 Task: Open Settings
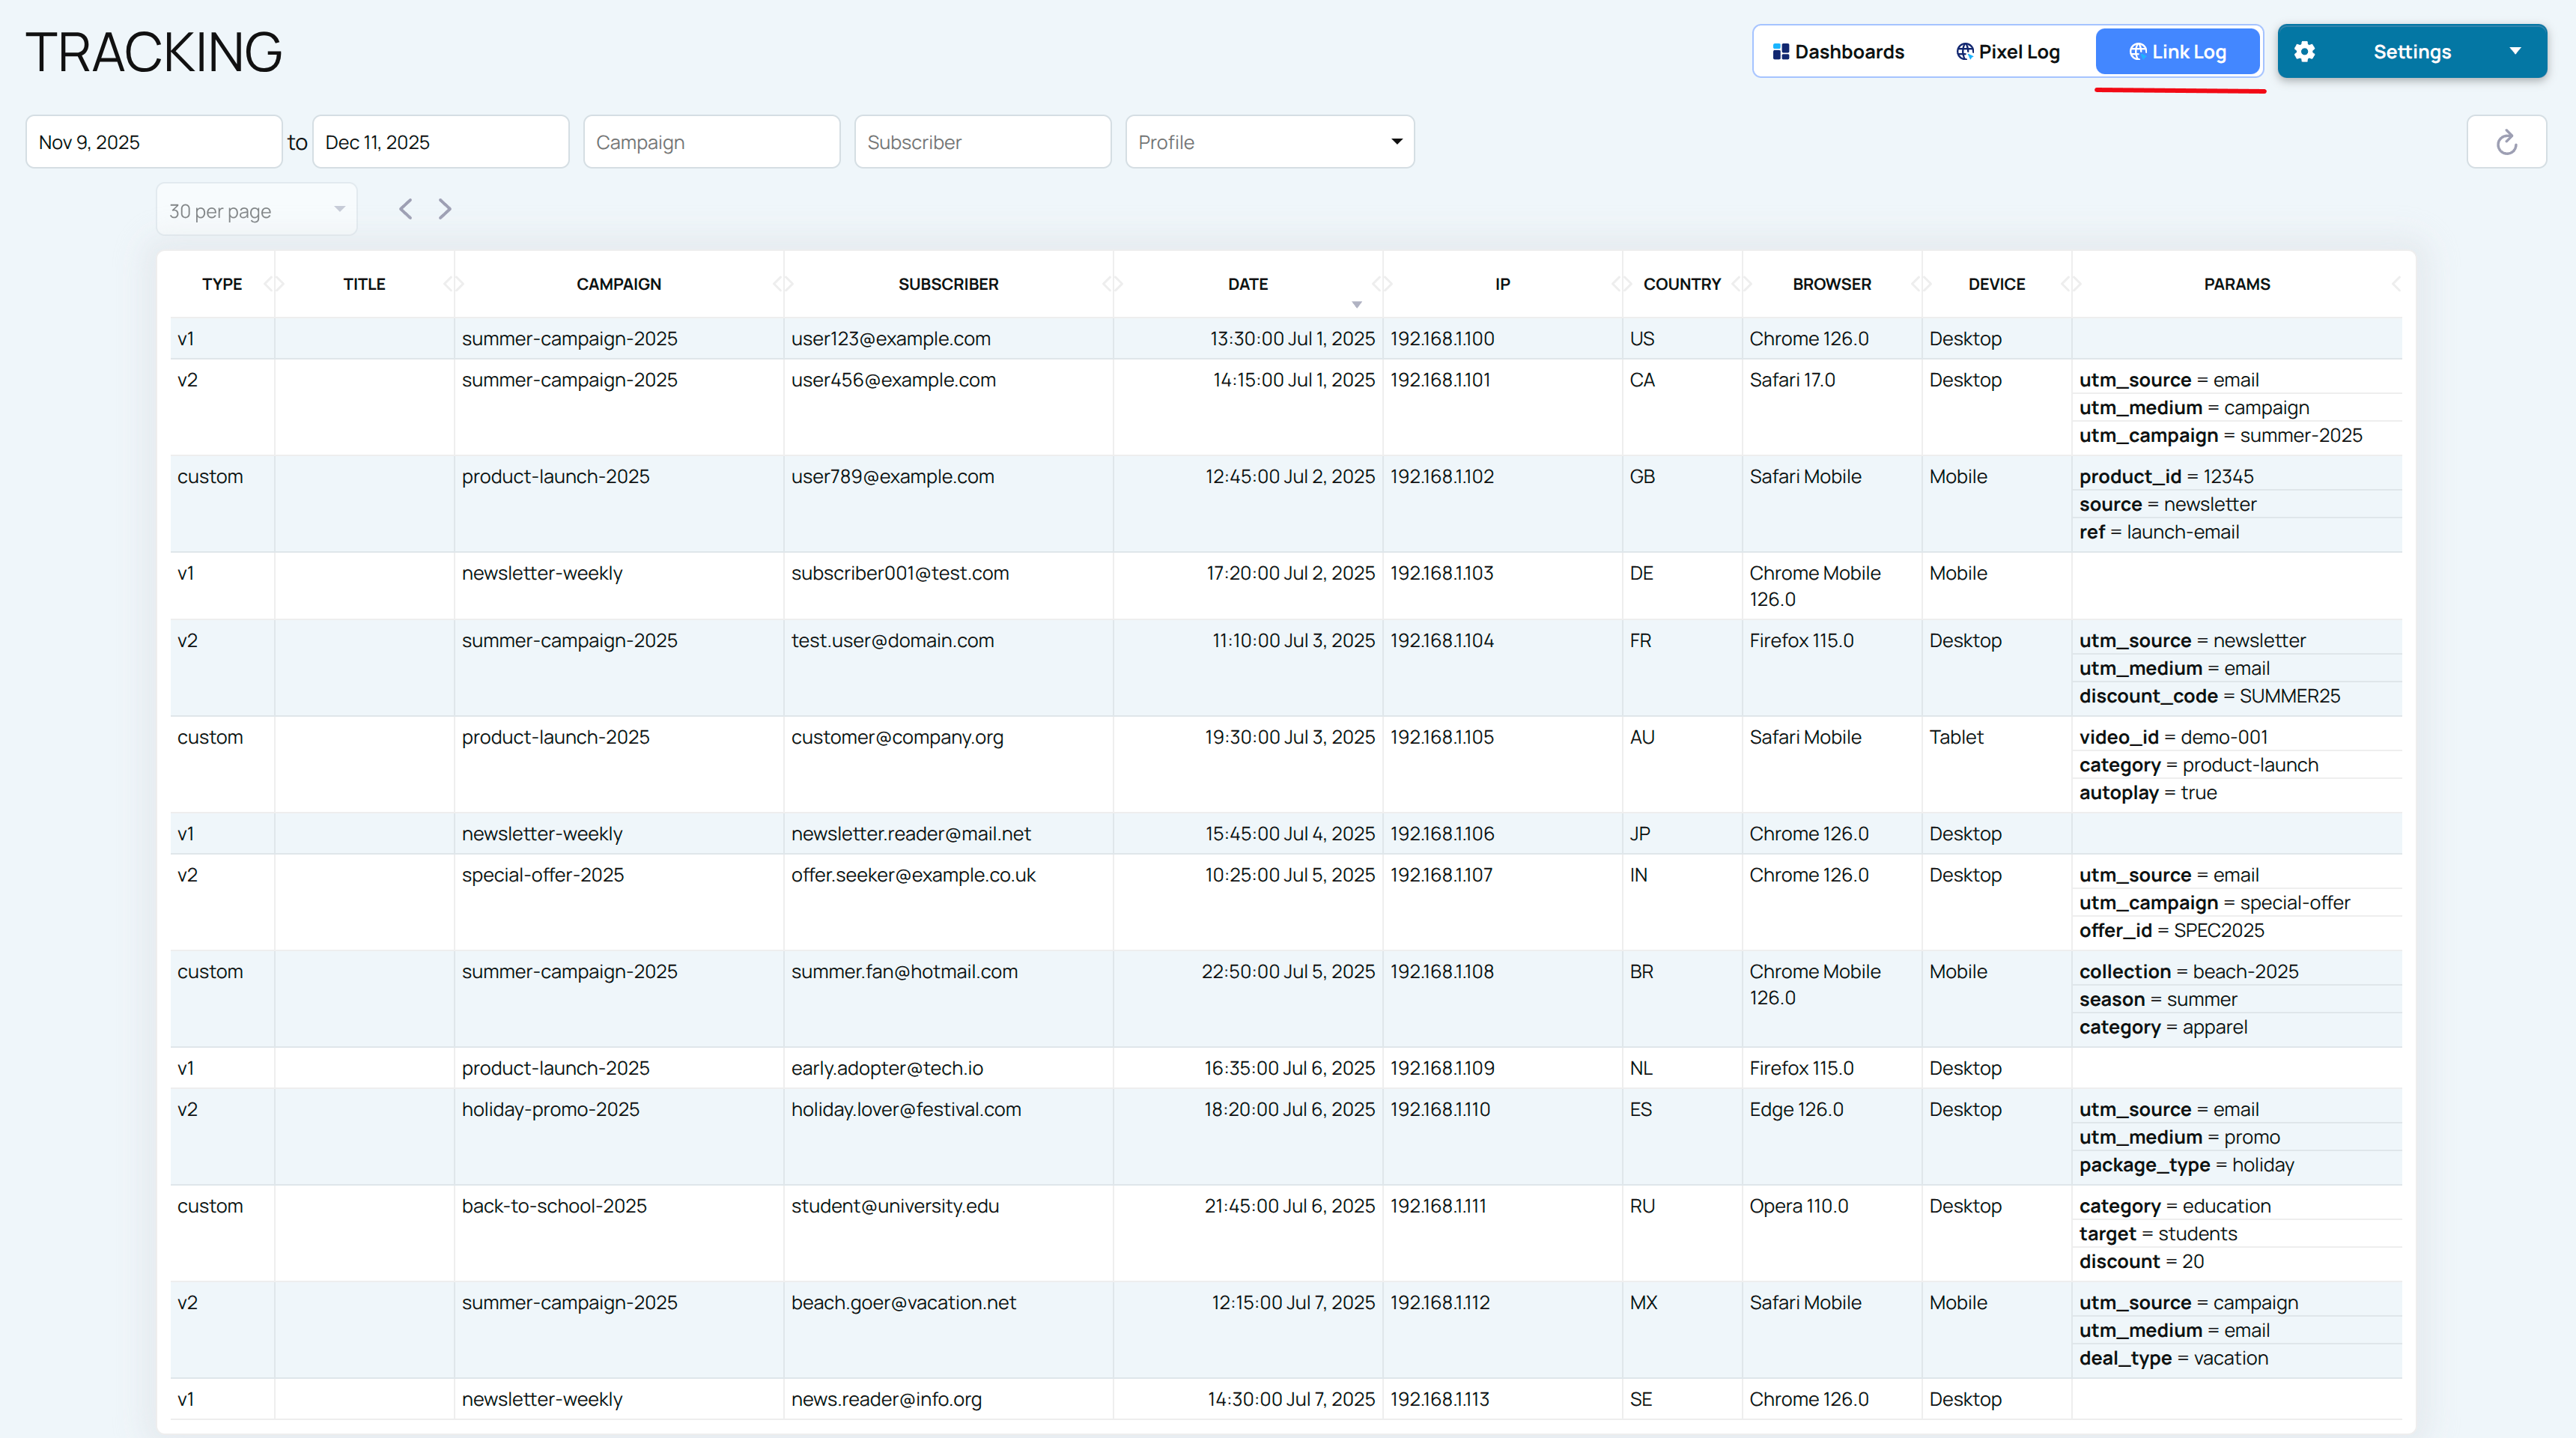pos(2412,51)
